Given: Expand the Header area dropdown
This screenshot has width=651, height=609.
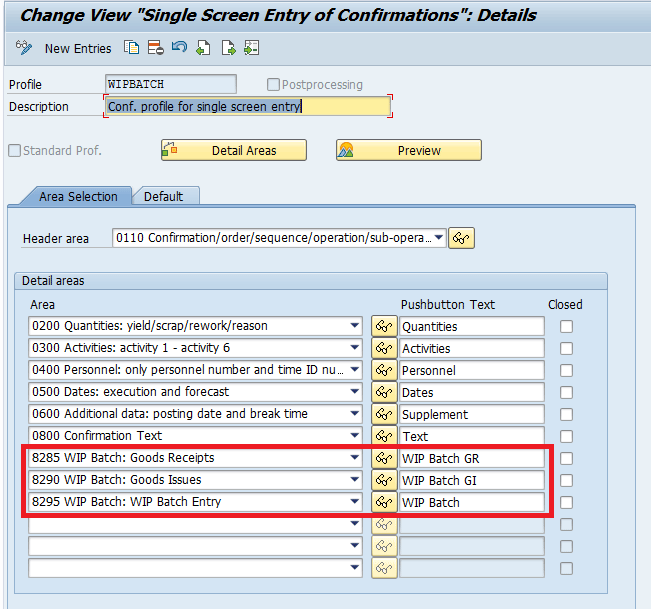Looking at the screenshot, I should pyautogui.click(x=438, y=238).
